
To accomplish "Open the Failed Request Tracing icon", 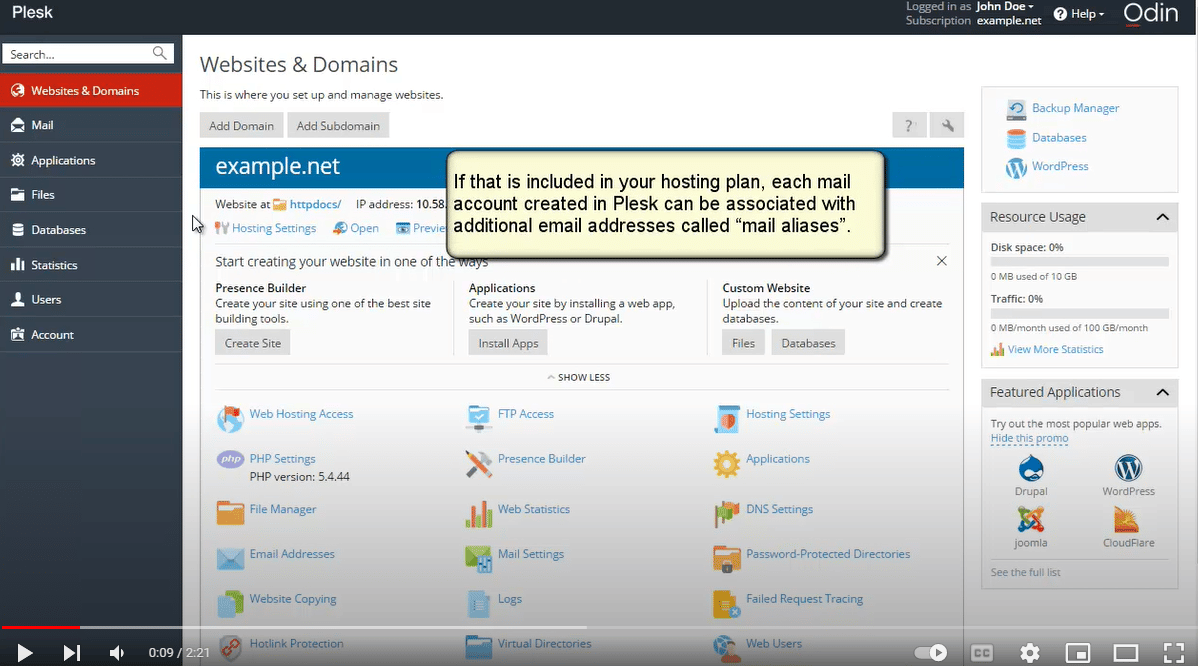I will point(727,603).
